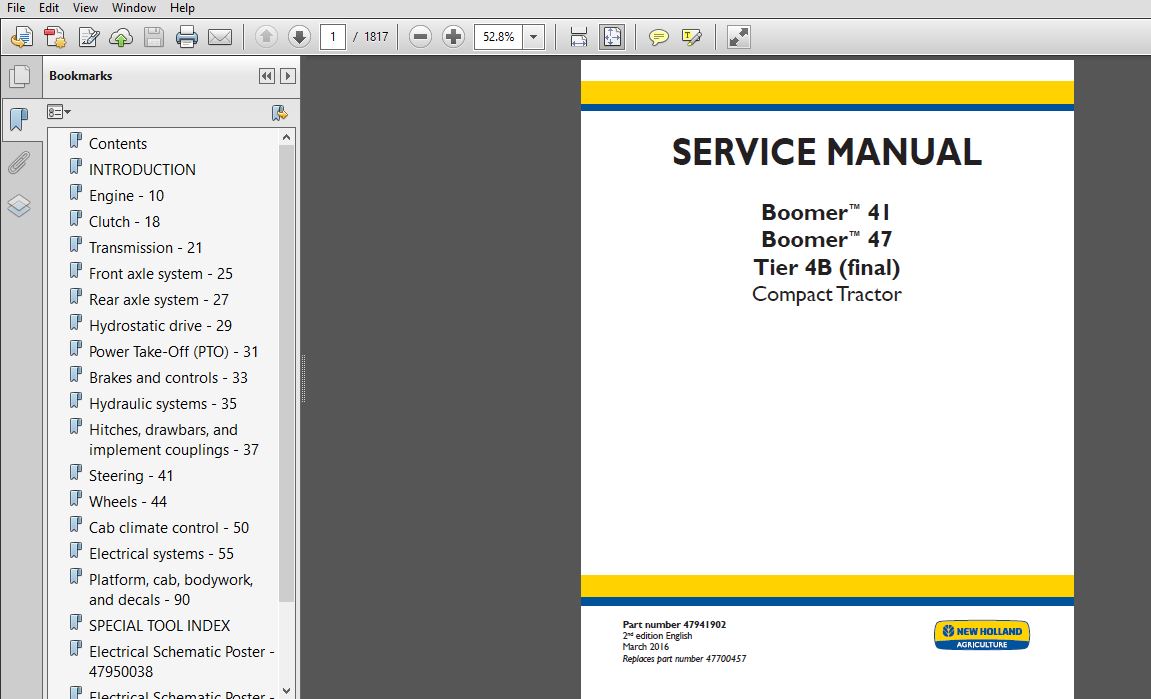Click the fit width scrolling icon
Viewport: 1151px width, 699px height.
point(578,37)
